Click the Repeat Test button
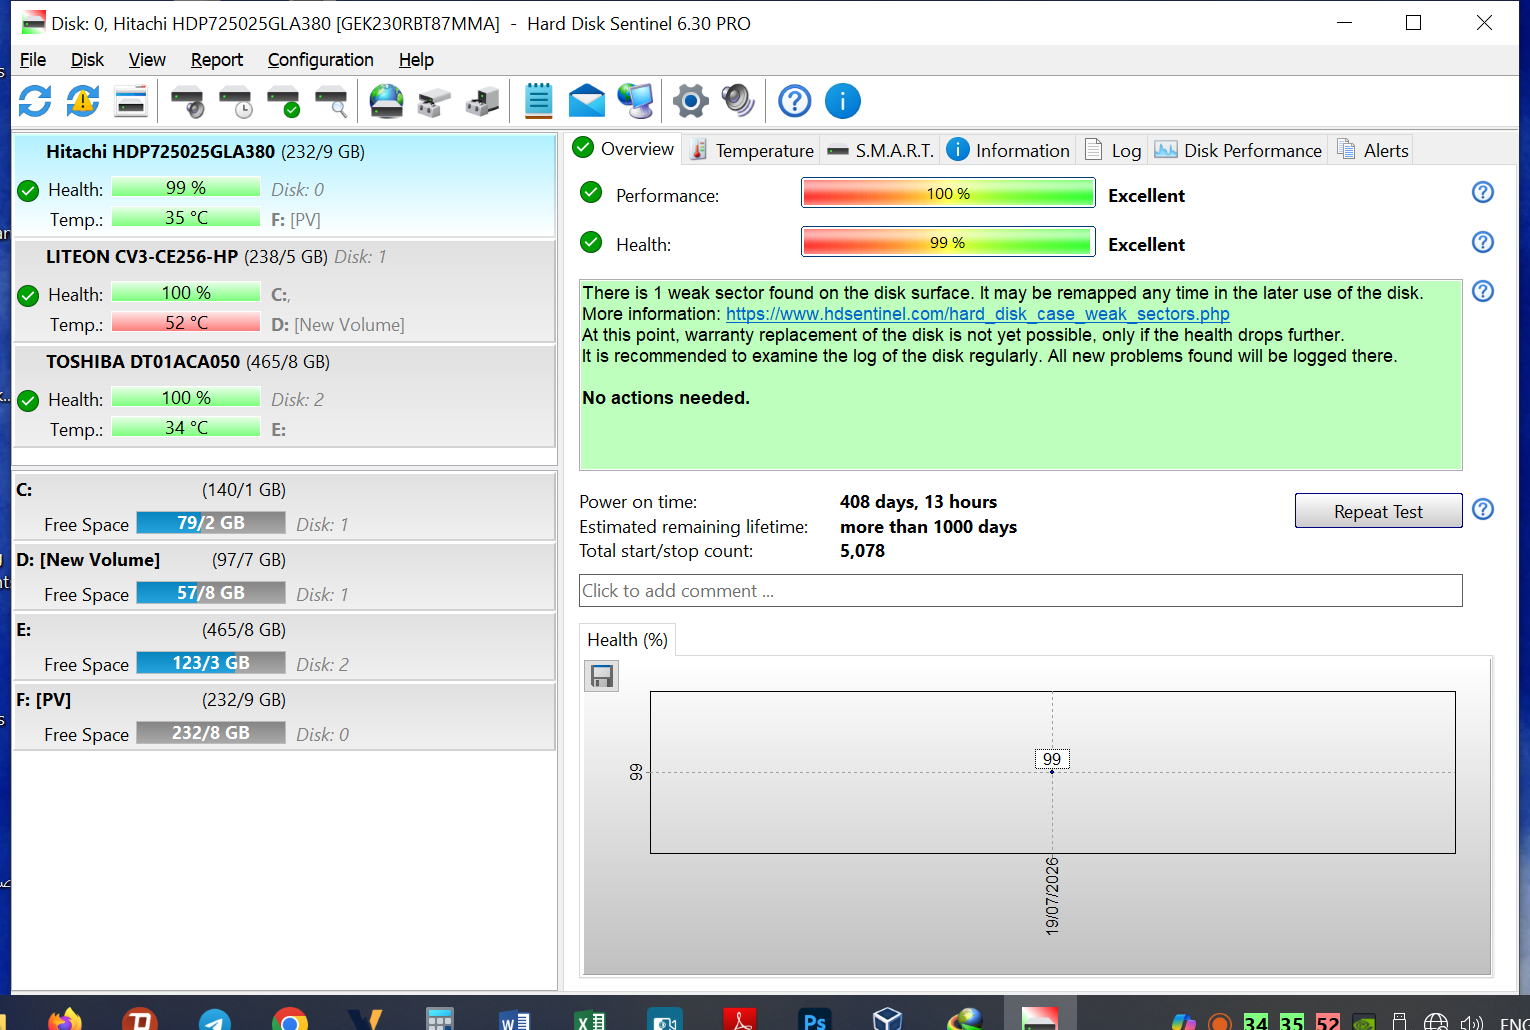This screenshot has width=1530, height=1030. [1378, 511]
